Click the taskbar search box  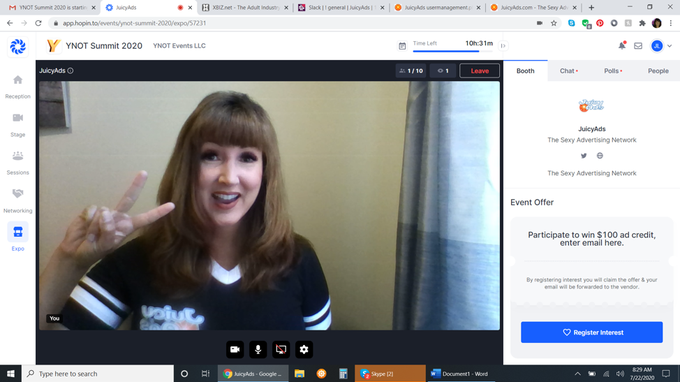click(98, 373)
